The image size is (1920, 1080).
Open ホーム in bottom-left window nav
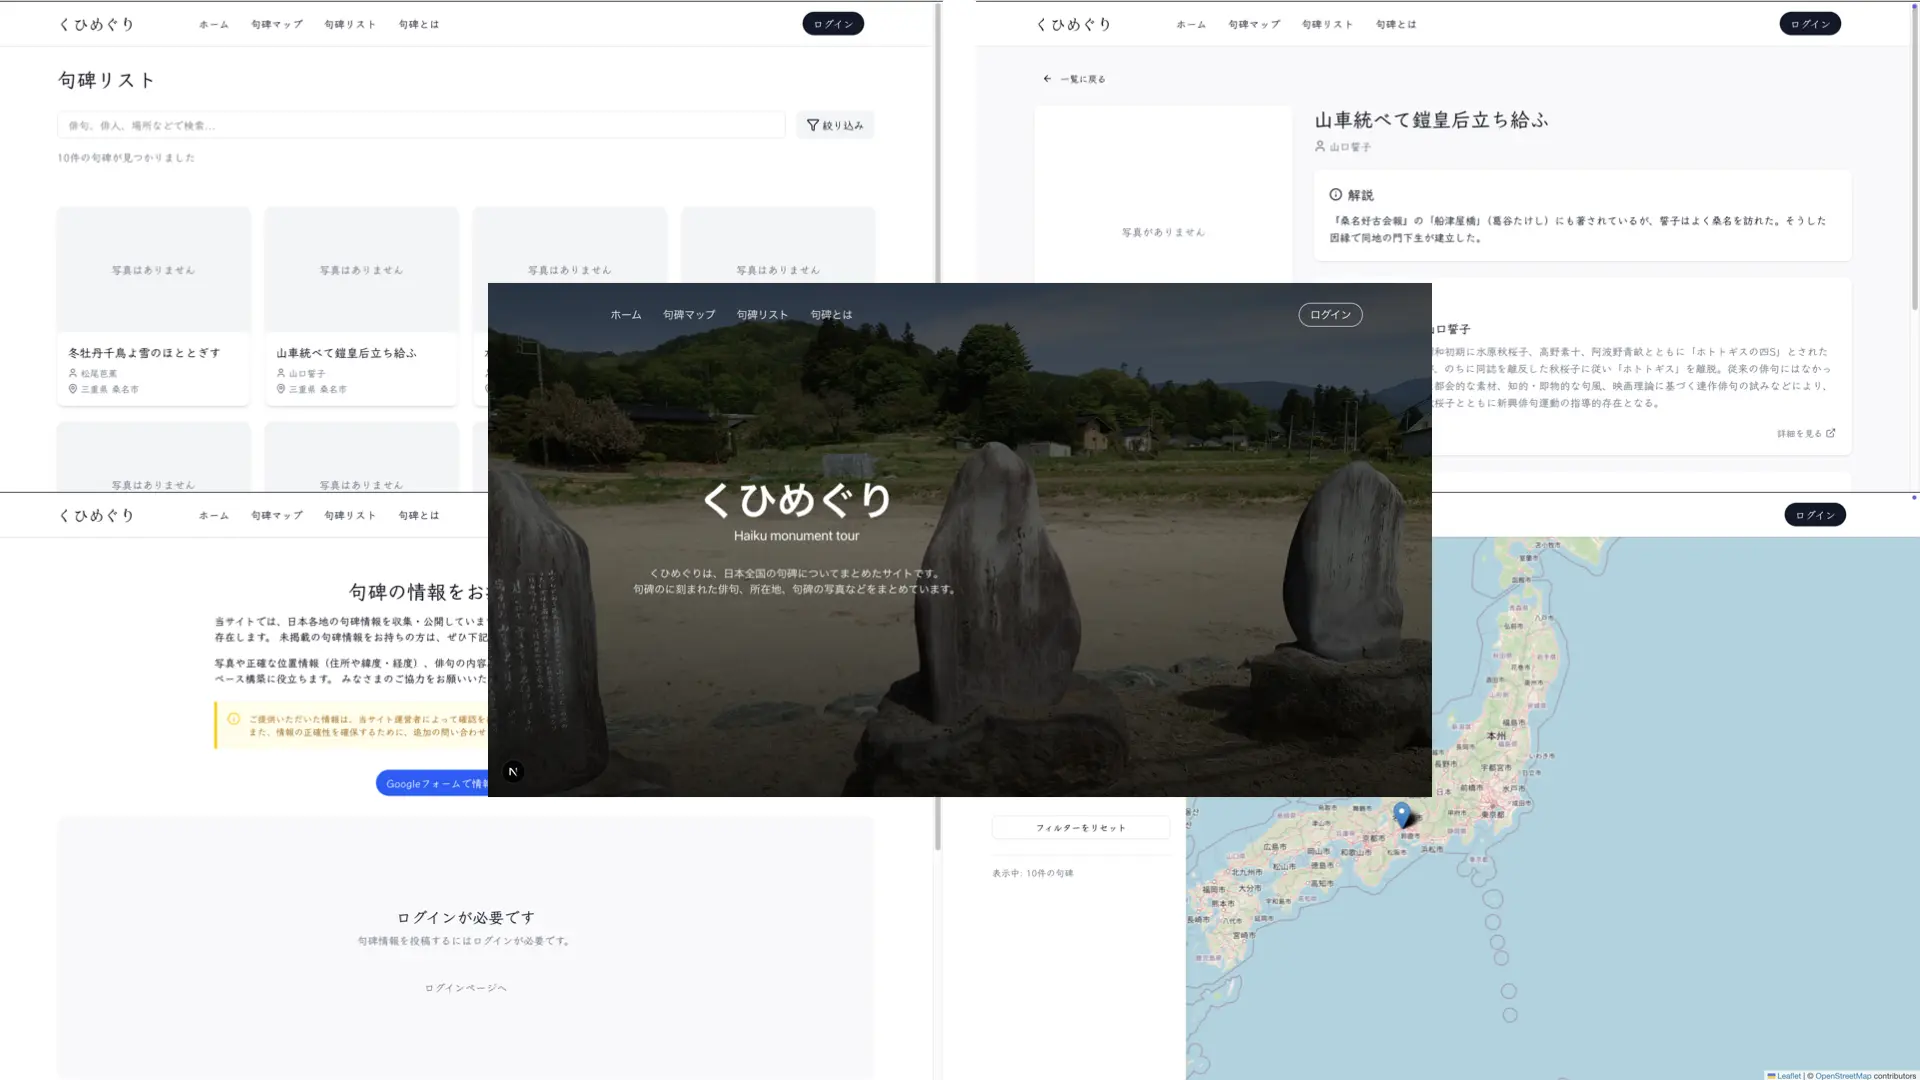point(214,515)
